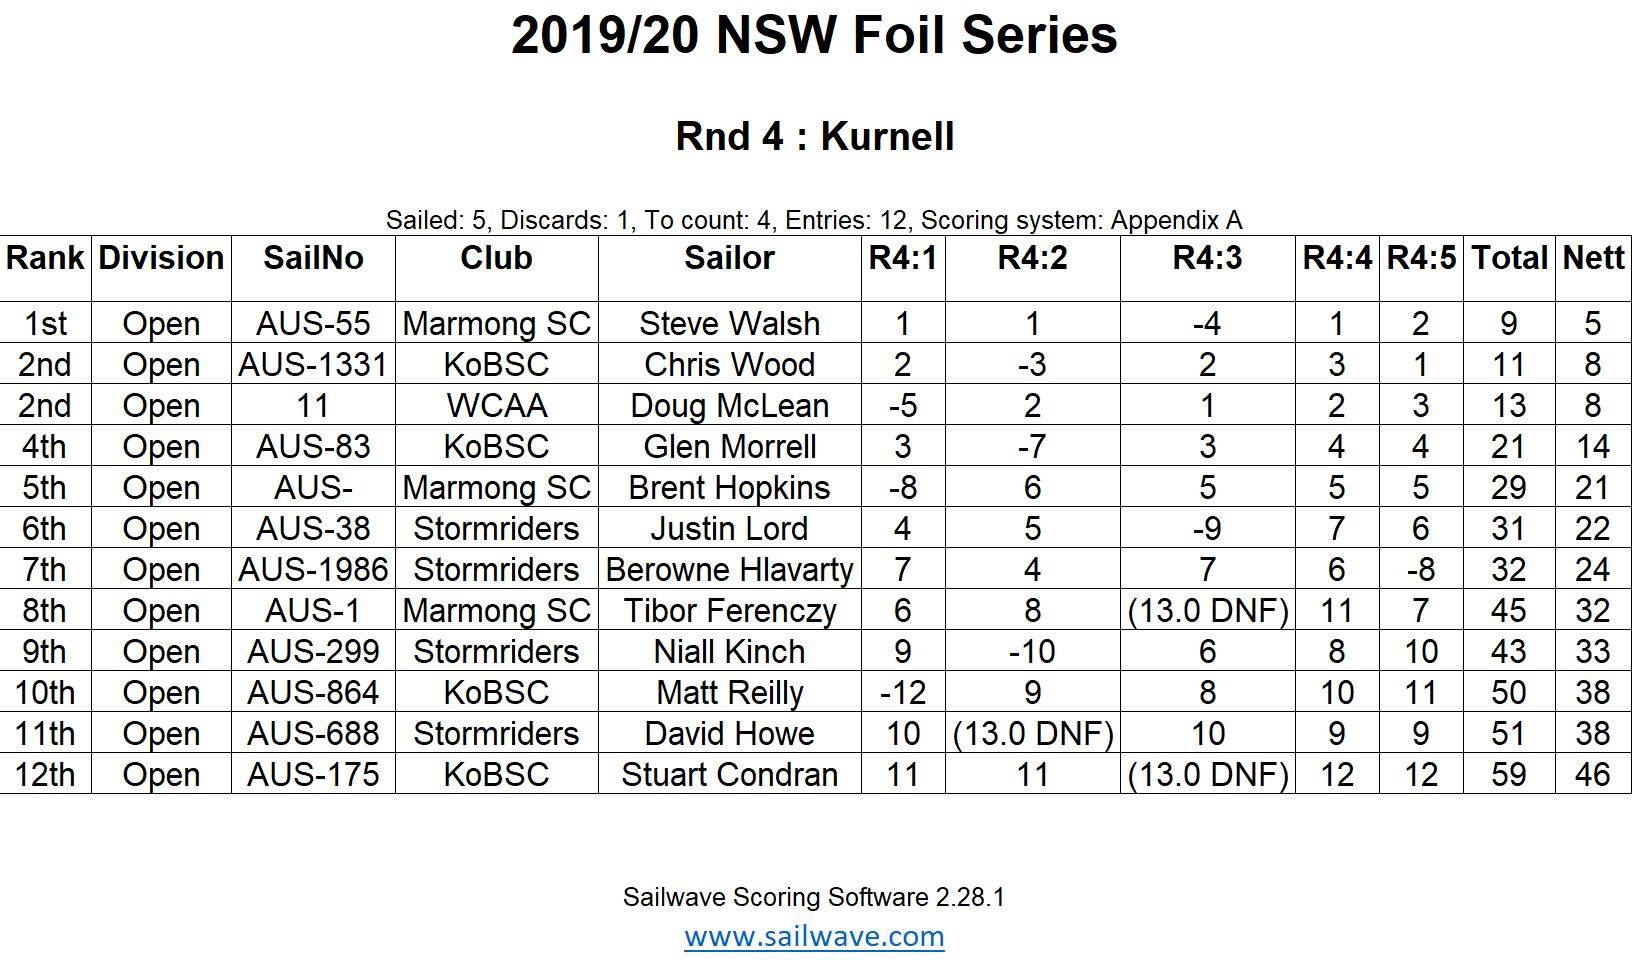Click the Rank column header

coord(45,258)
